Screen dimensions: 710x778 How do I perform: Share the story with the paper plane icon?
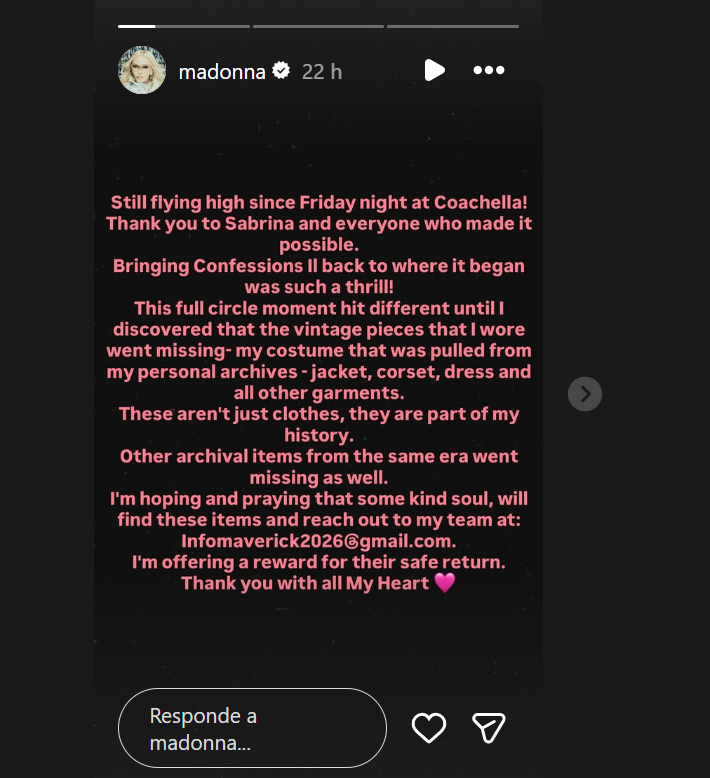489,728
